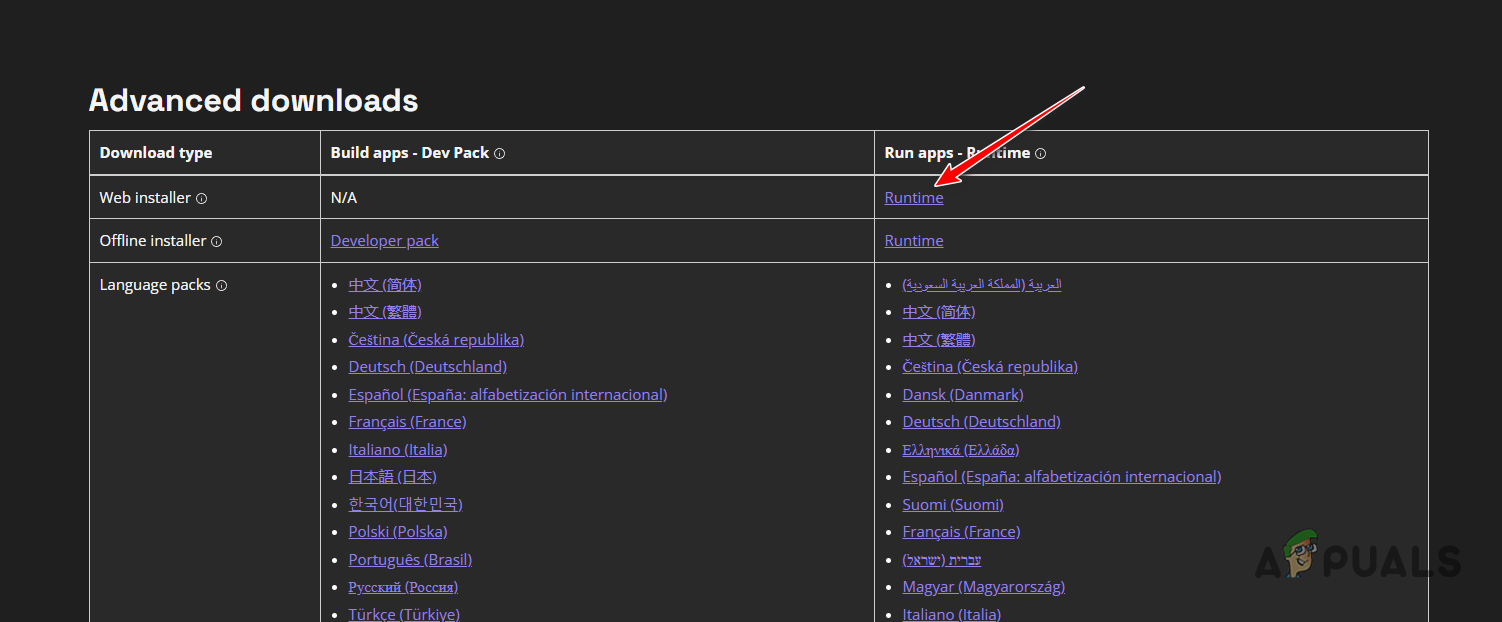Open the Offline installer Runtime link

(x=913, y=241)
